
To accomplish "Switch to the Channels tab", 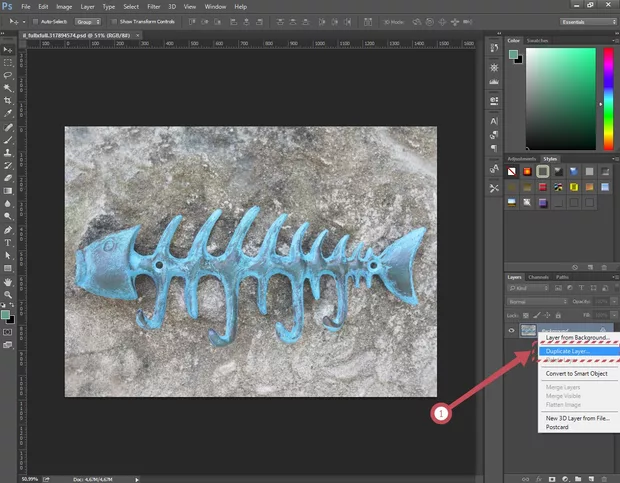I will (538, 277).
